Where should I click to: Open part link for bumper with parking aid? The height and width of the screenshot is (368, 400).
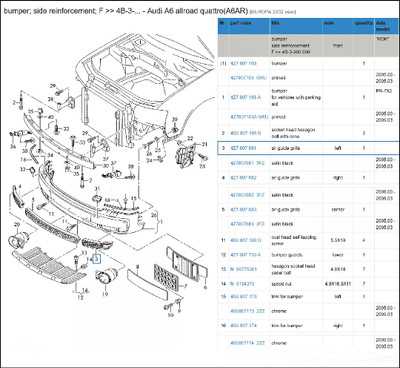click(246, 97)
